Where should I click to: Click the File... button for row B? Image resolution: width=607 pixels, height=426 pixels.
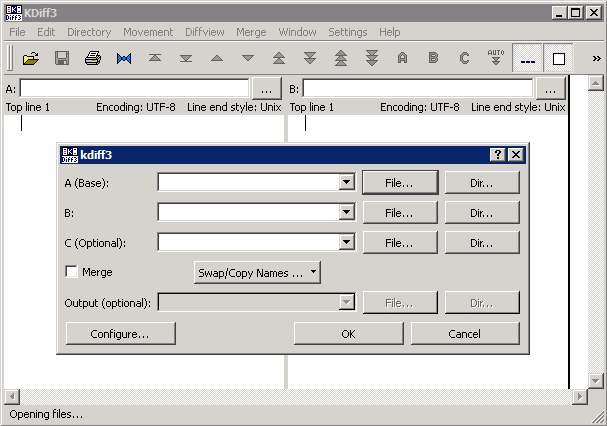click(398, 213)
